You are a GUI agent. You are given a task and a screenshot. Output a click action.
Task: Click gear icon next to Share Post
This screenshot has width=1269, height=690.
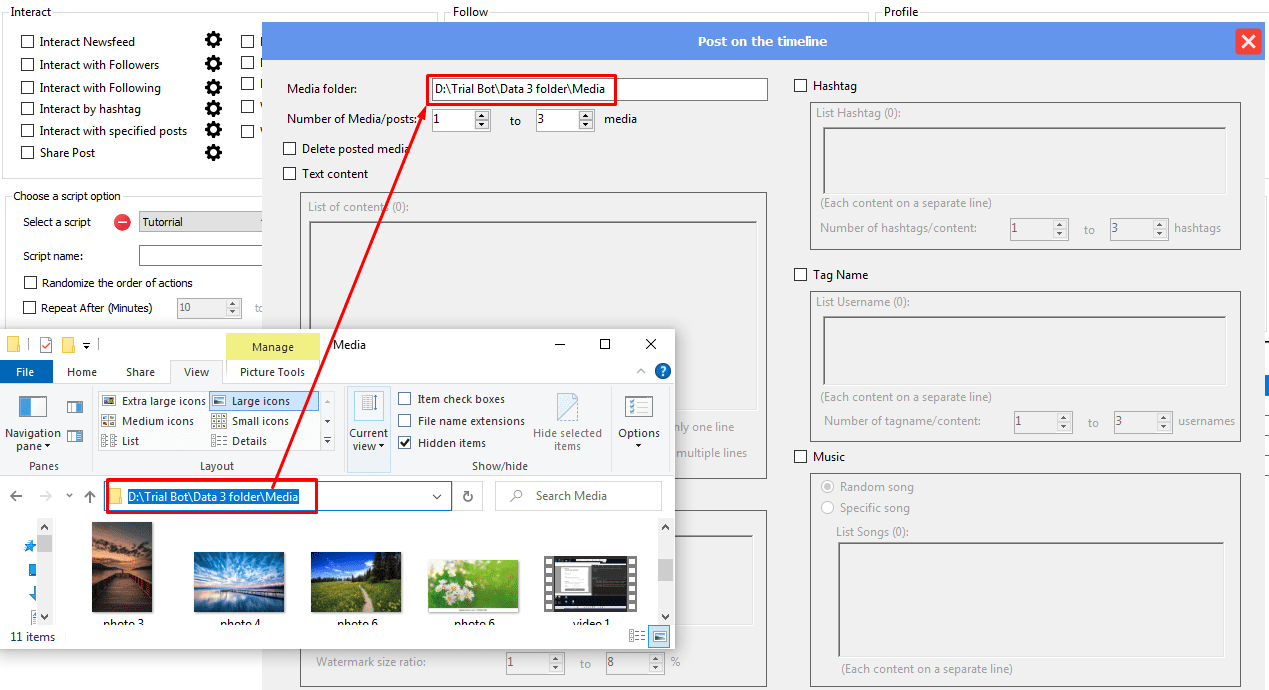(x=213, y=152)
